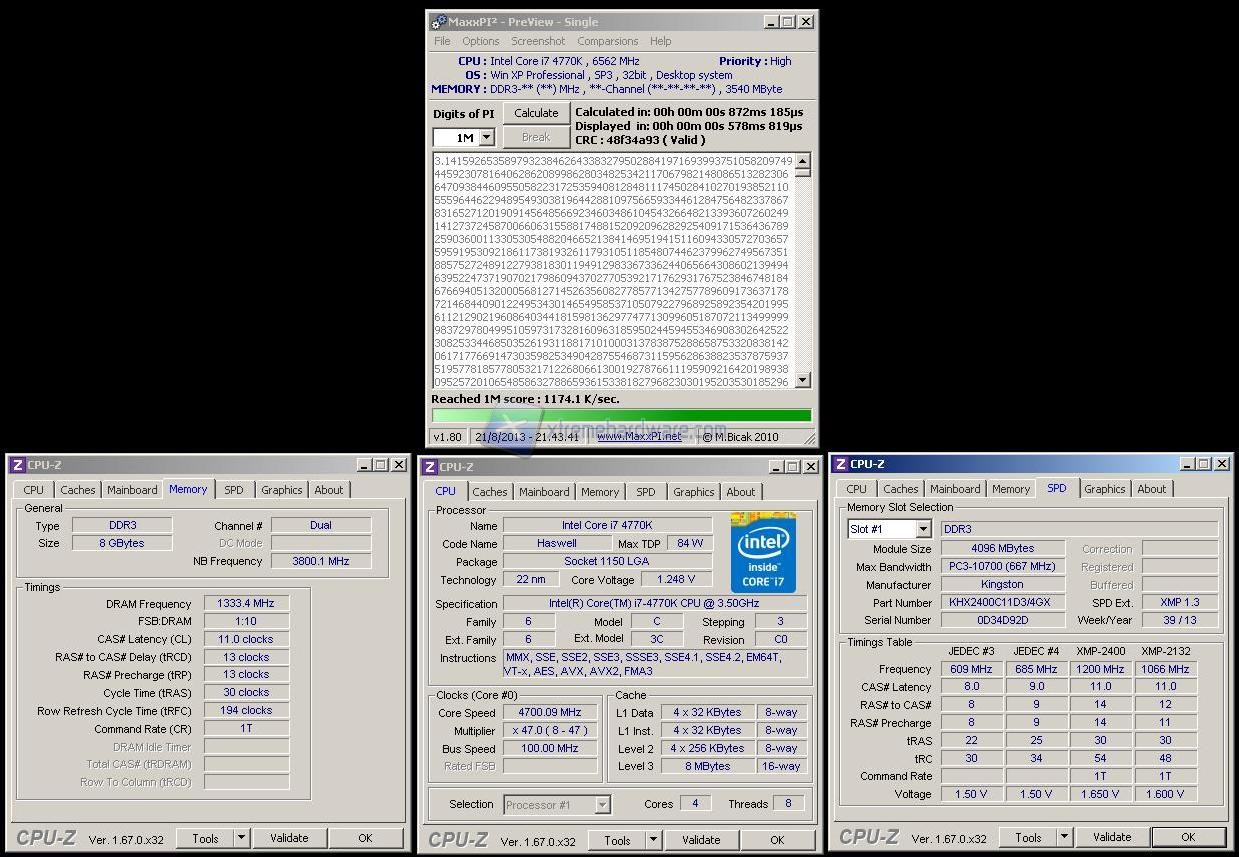Open Caches tab in Memory CPU-Z window

pyautogui.click(x=77, y=490)
